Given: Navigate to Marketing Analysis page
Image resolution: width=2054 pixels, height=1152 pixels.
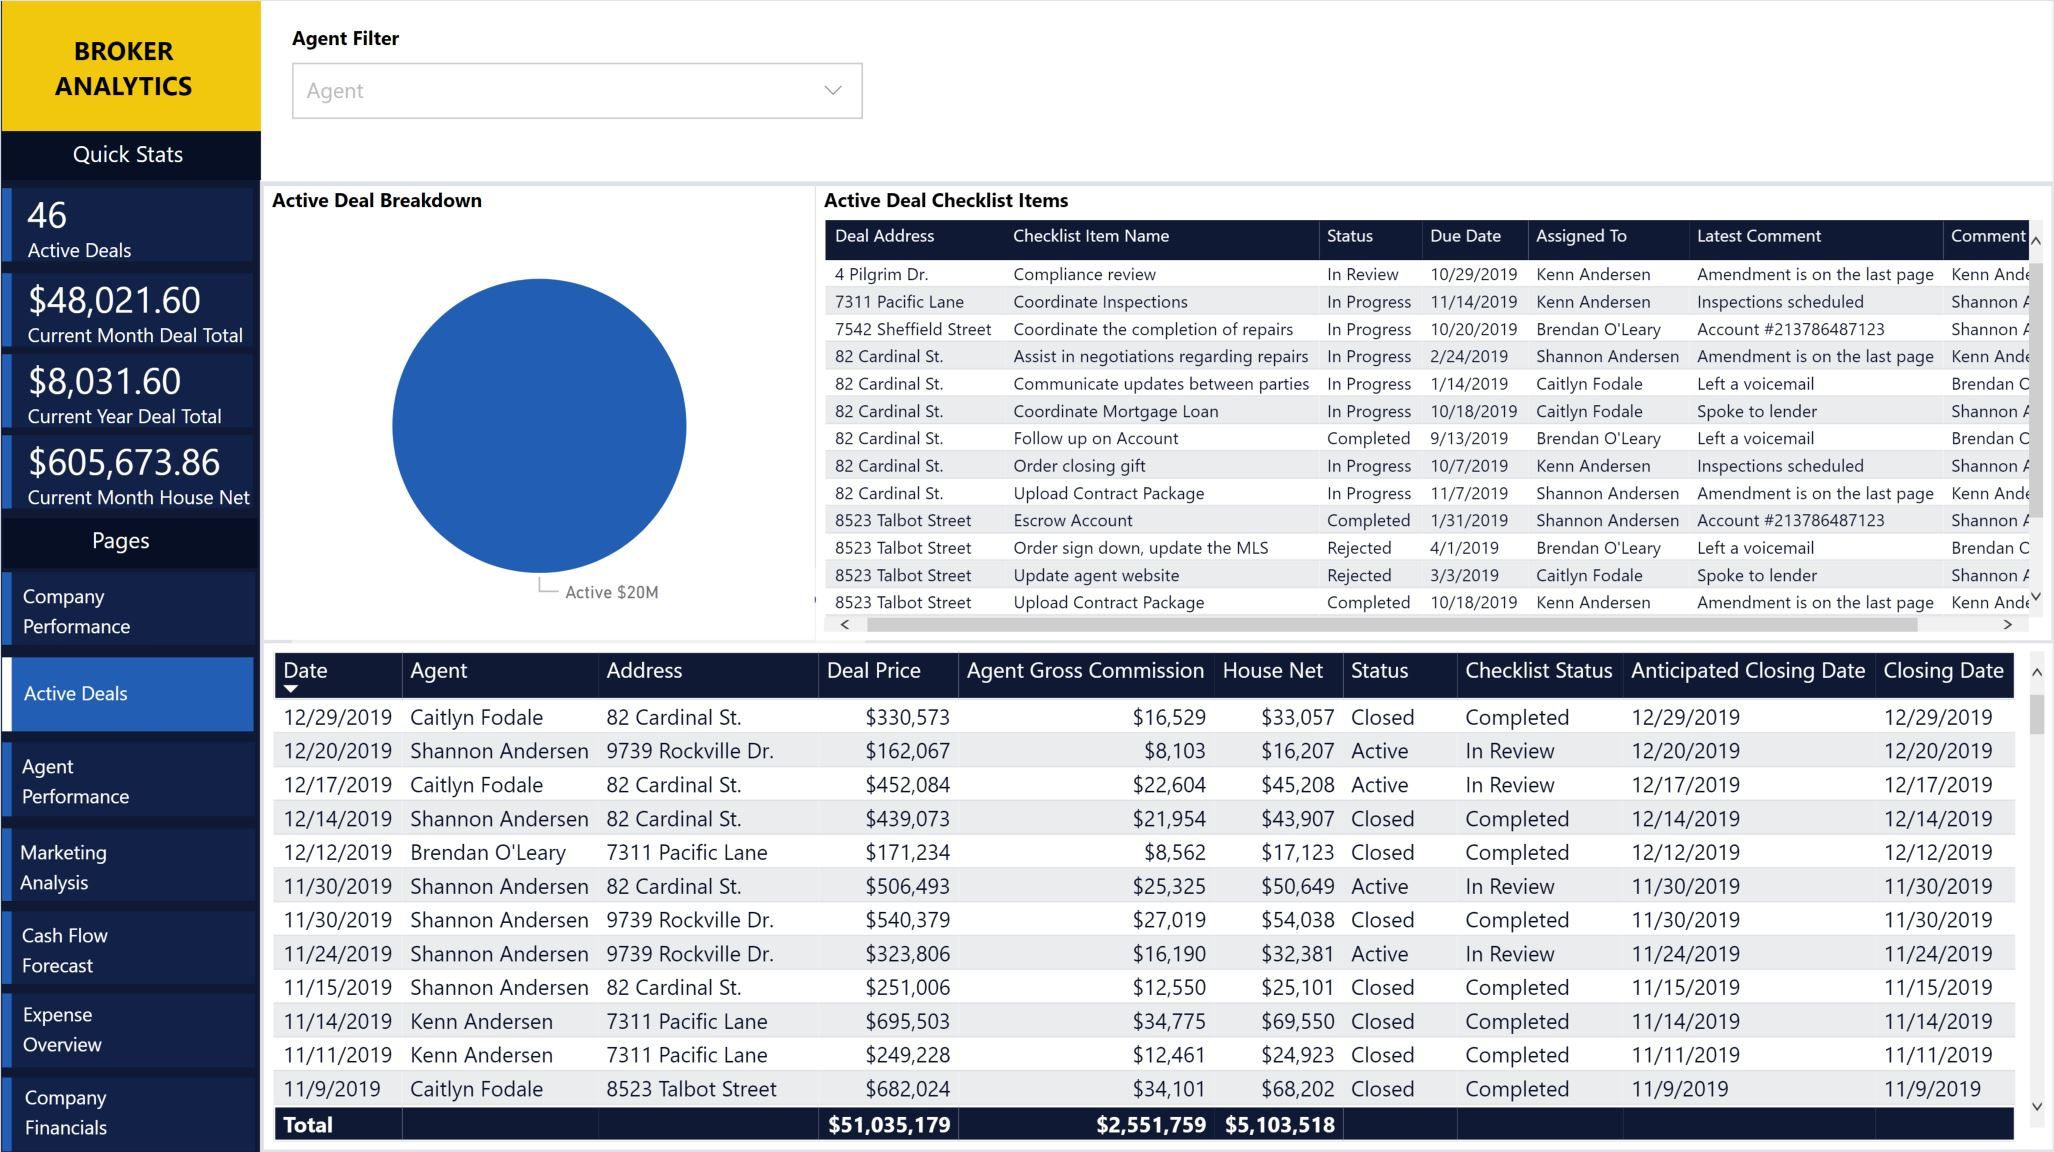Looking at the screenshot, I should click(128, 867).
